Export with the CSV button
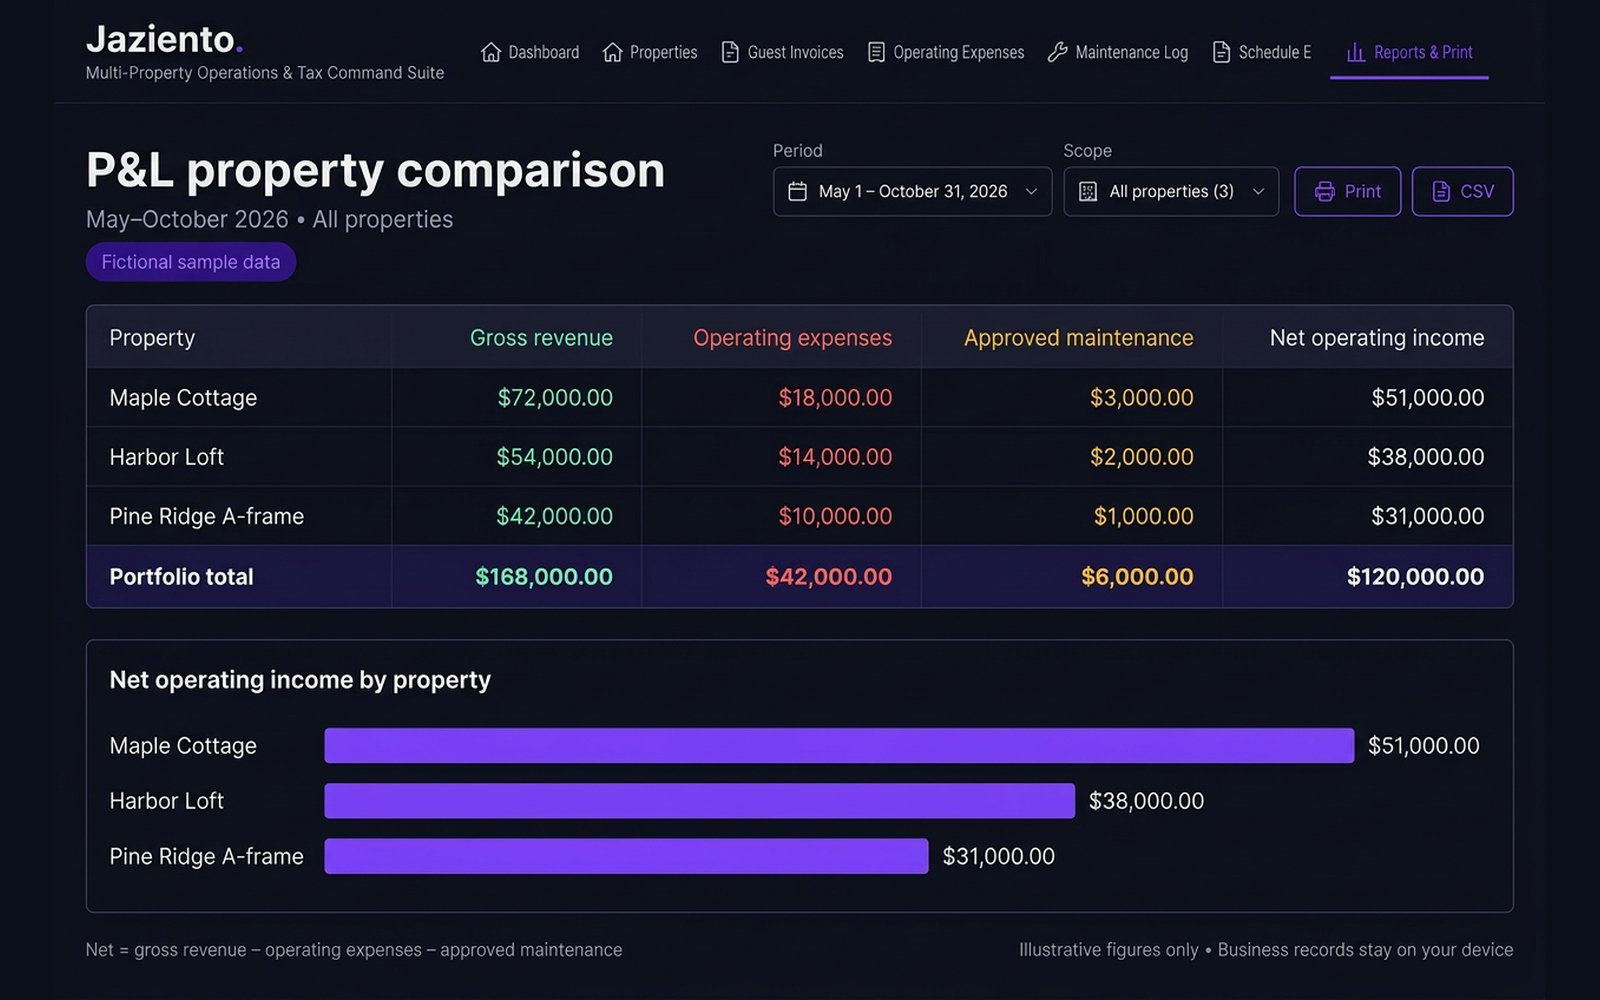This screenshot has width=1600, height=1000. (1462, 191)
